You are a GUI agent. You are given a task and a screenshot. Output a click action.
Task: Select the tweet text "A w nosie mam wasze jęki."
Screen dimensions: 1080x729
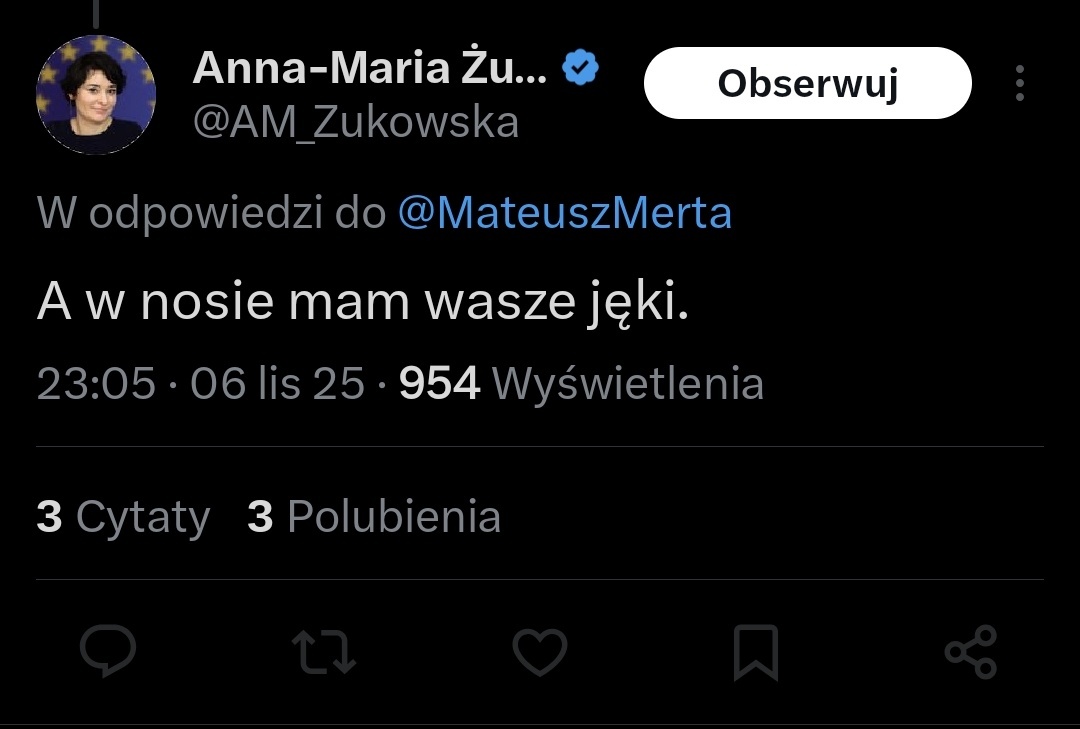pyautogui.click(x=363, y=303)
